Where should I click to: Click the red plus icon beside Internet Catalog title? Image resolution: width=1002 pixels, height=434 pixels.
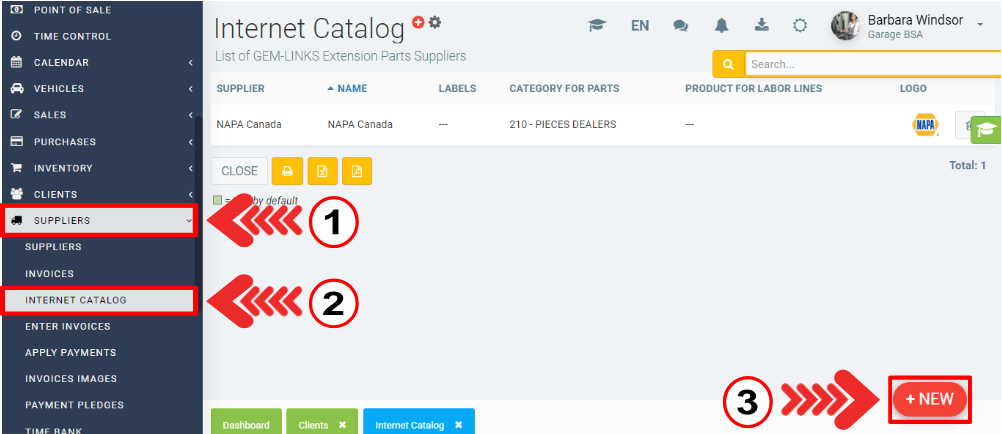418,21
